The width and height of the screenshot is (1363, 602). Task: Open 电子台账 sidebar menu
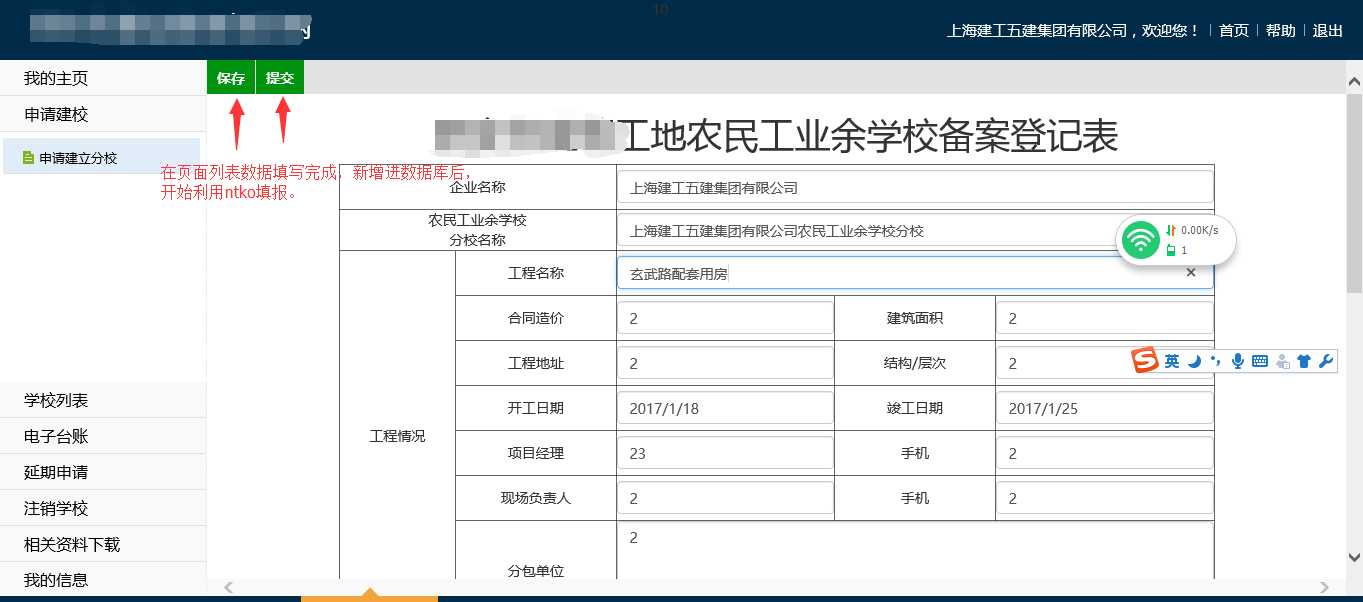coord(103,436)
